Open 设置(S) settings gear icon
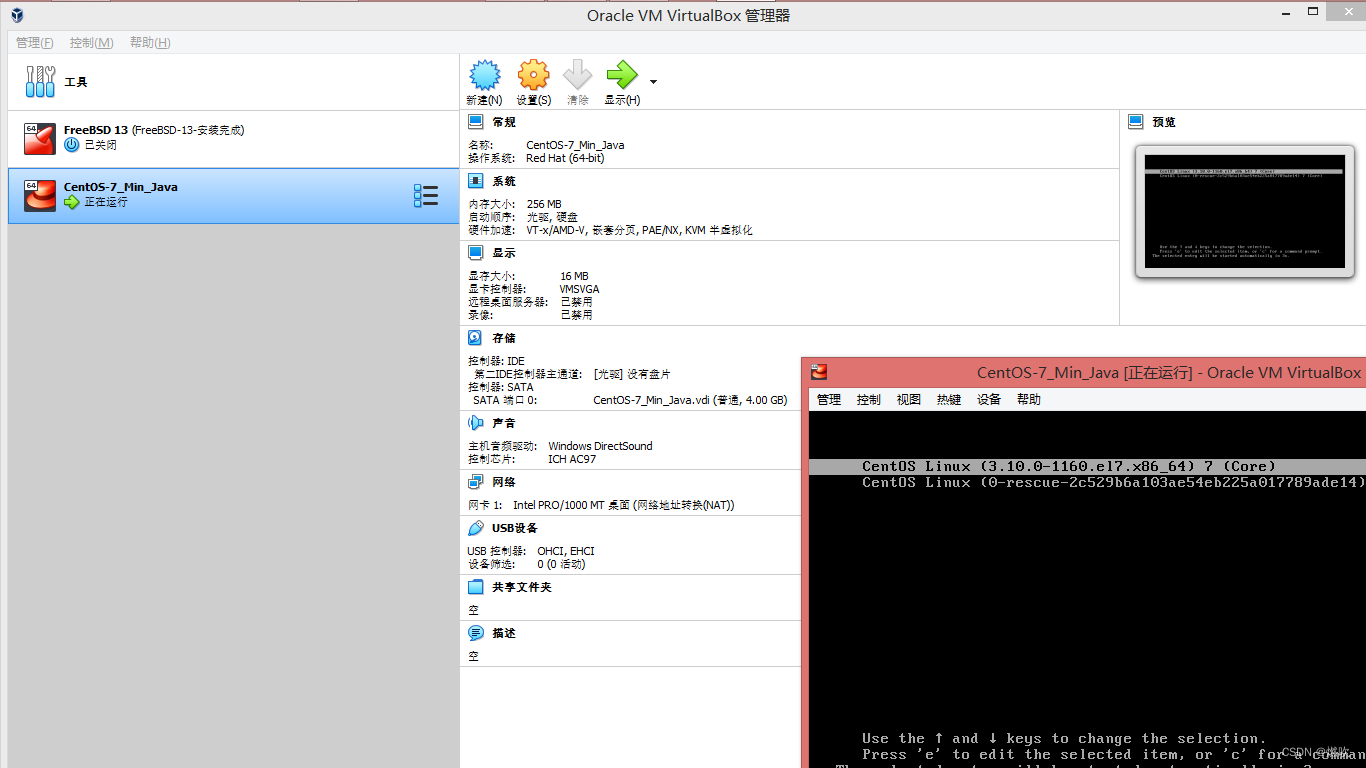The width and height of the screenshot is (1366, 768). (533, 75)
